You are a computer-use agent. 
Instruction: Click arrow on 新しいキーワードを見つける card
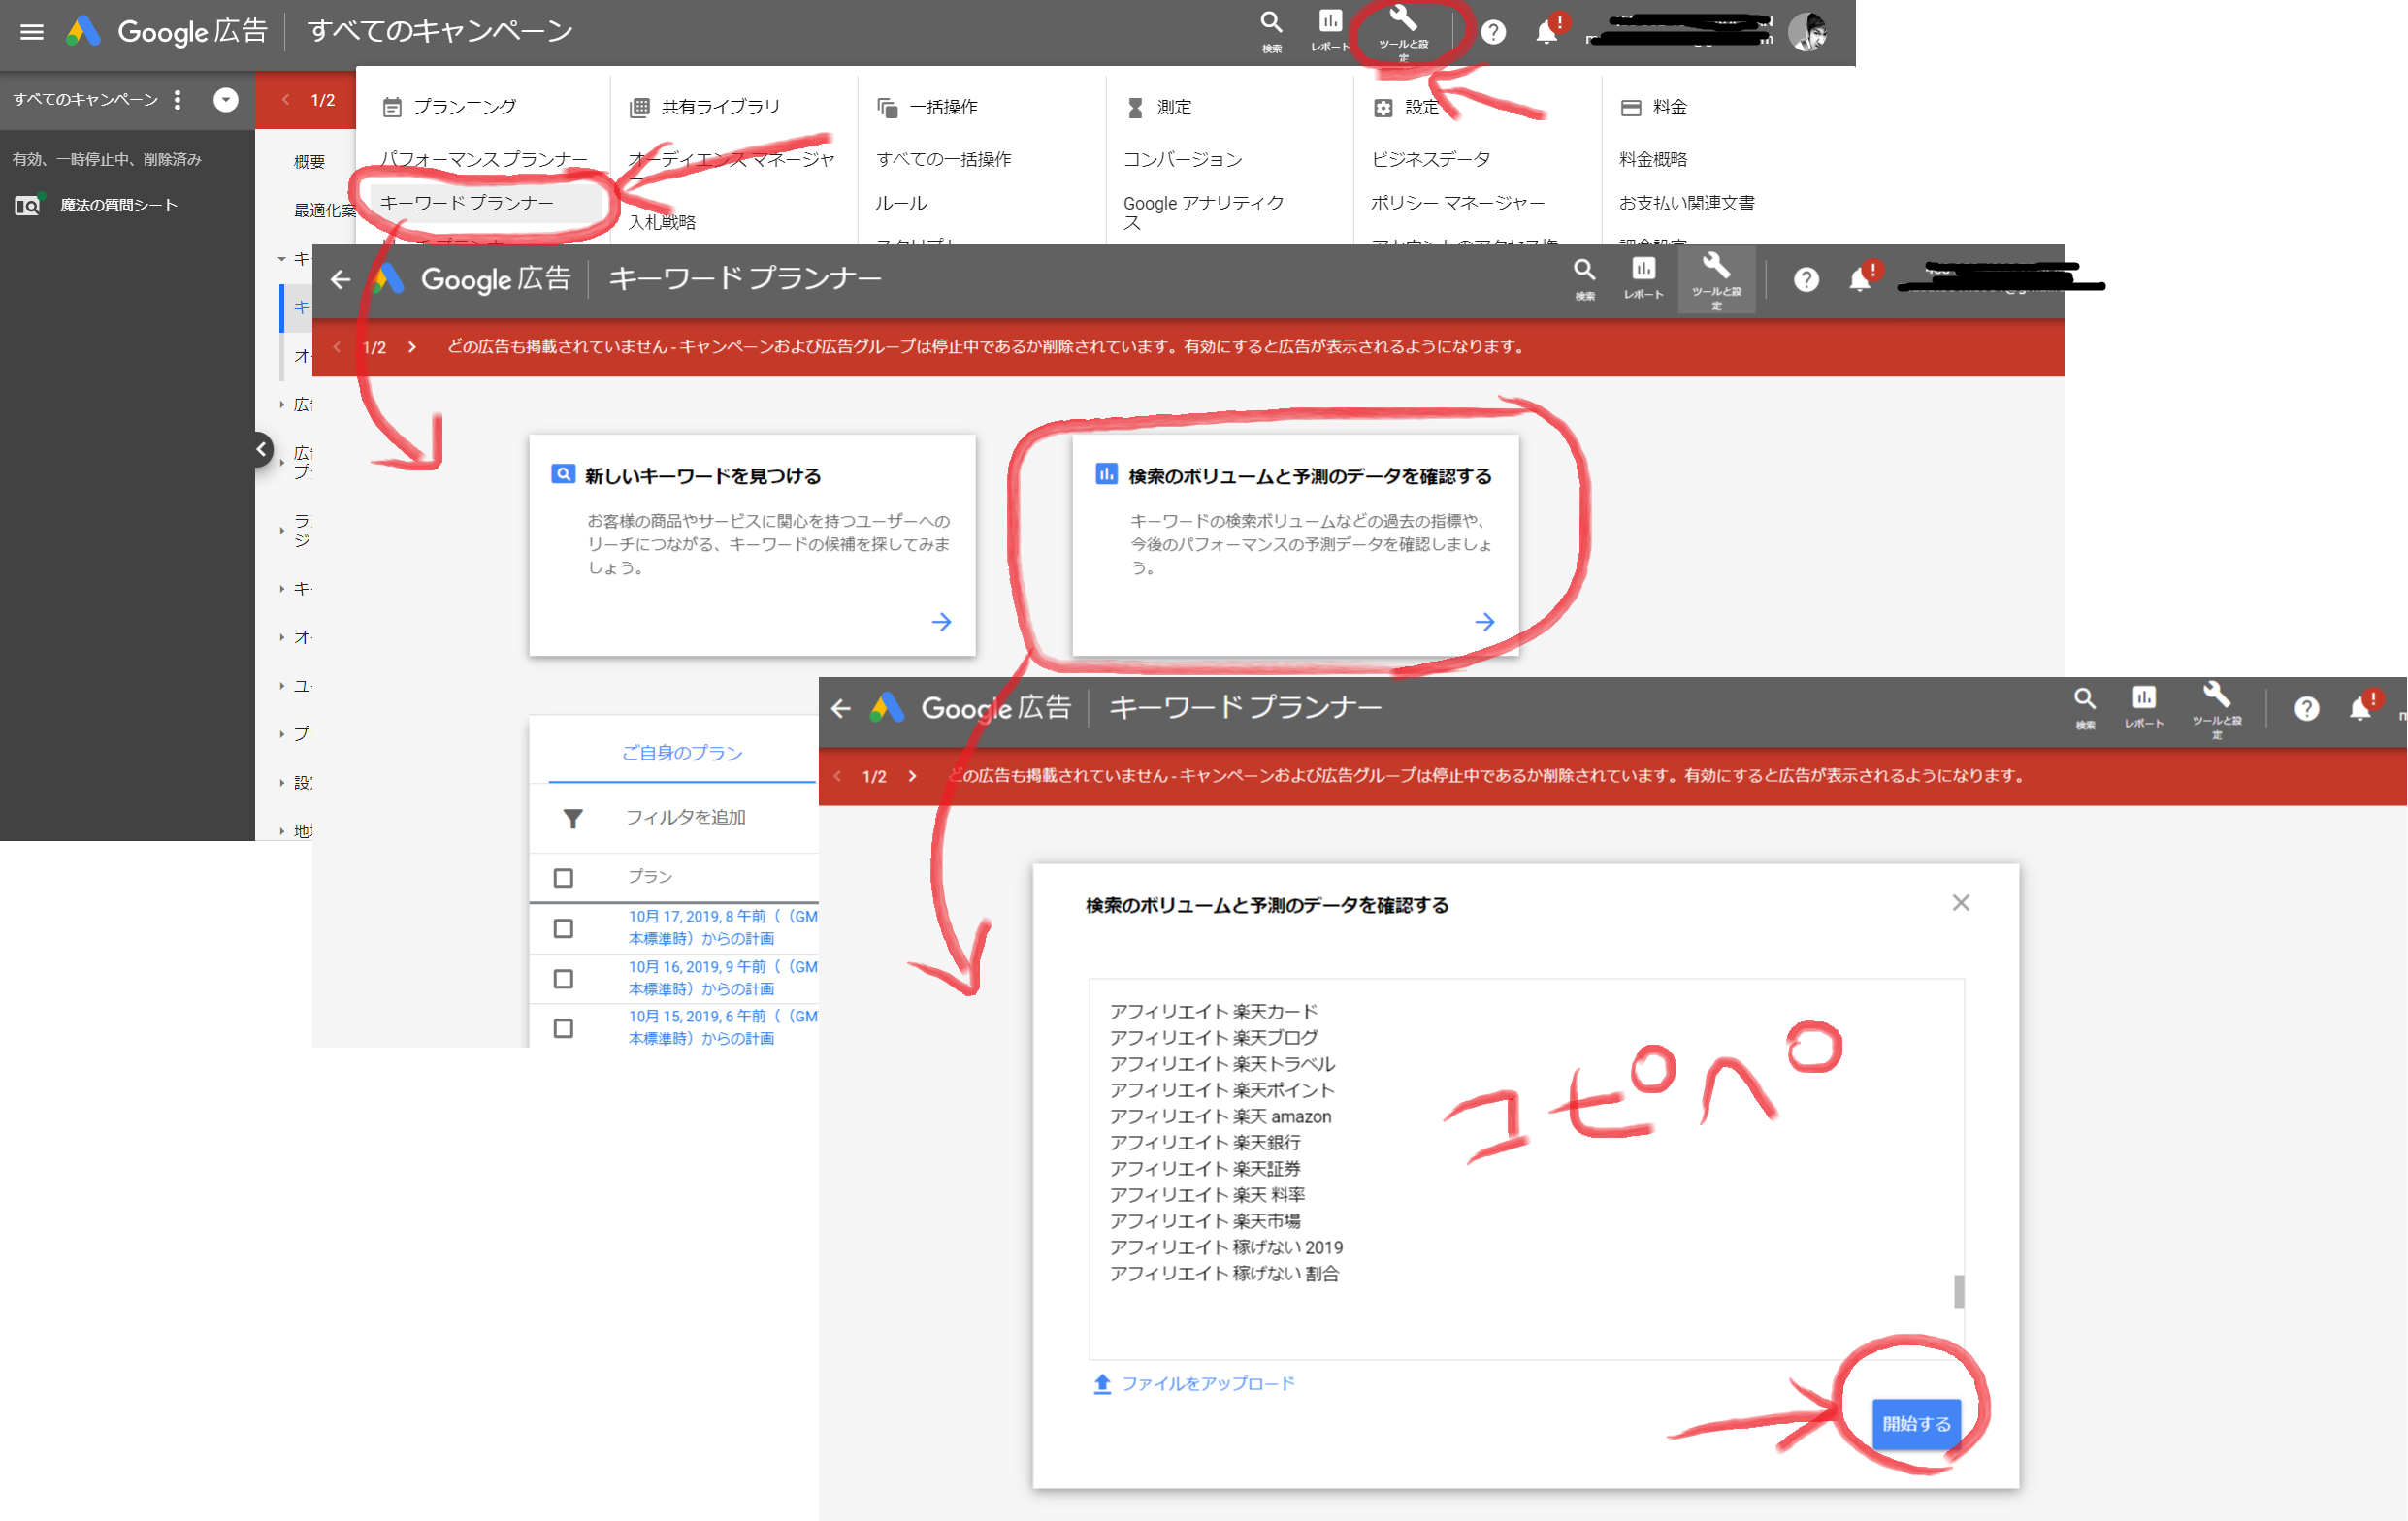(x=941, y=622)
